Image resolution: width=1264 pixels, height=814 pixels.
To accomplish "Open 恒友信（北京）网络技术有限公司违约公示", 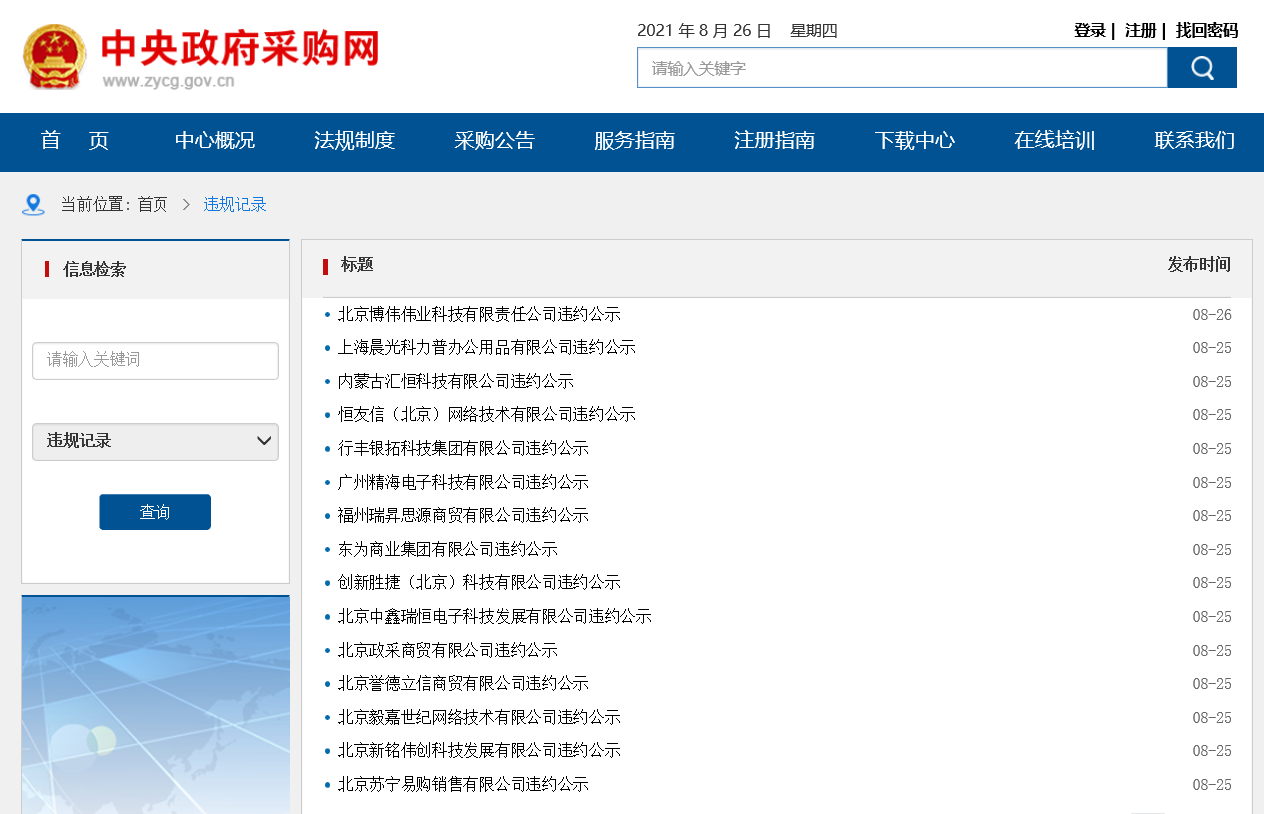I will pos(487,415).
